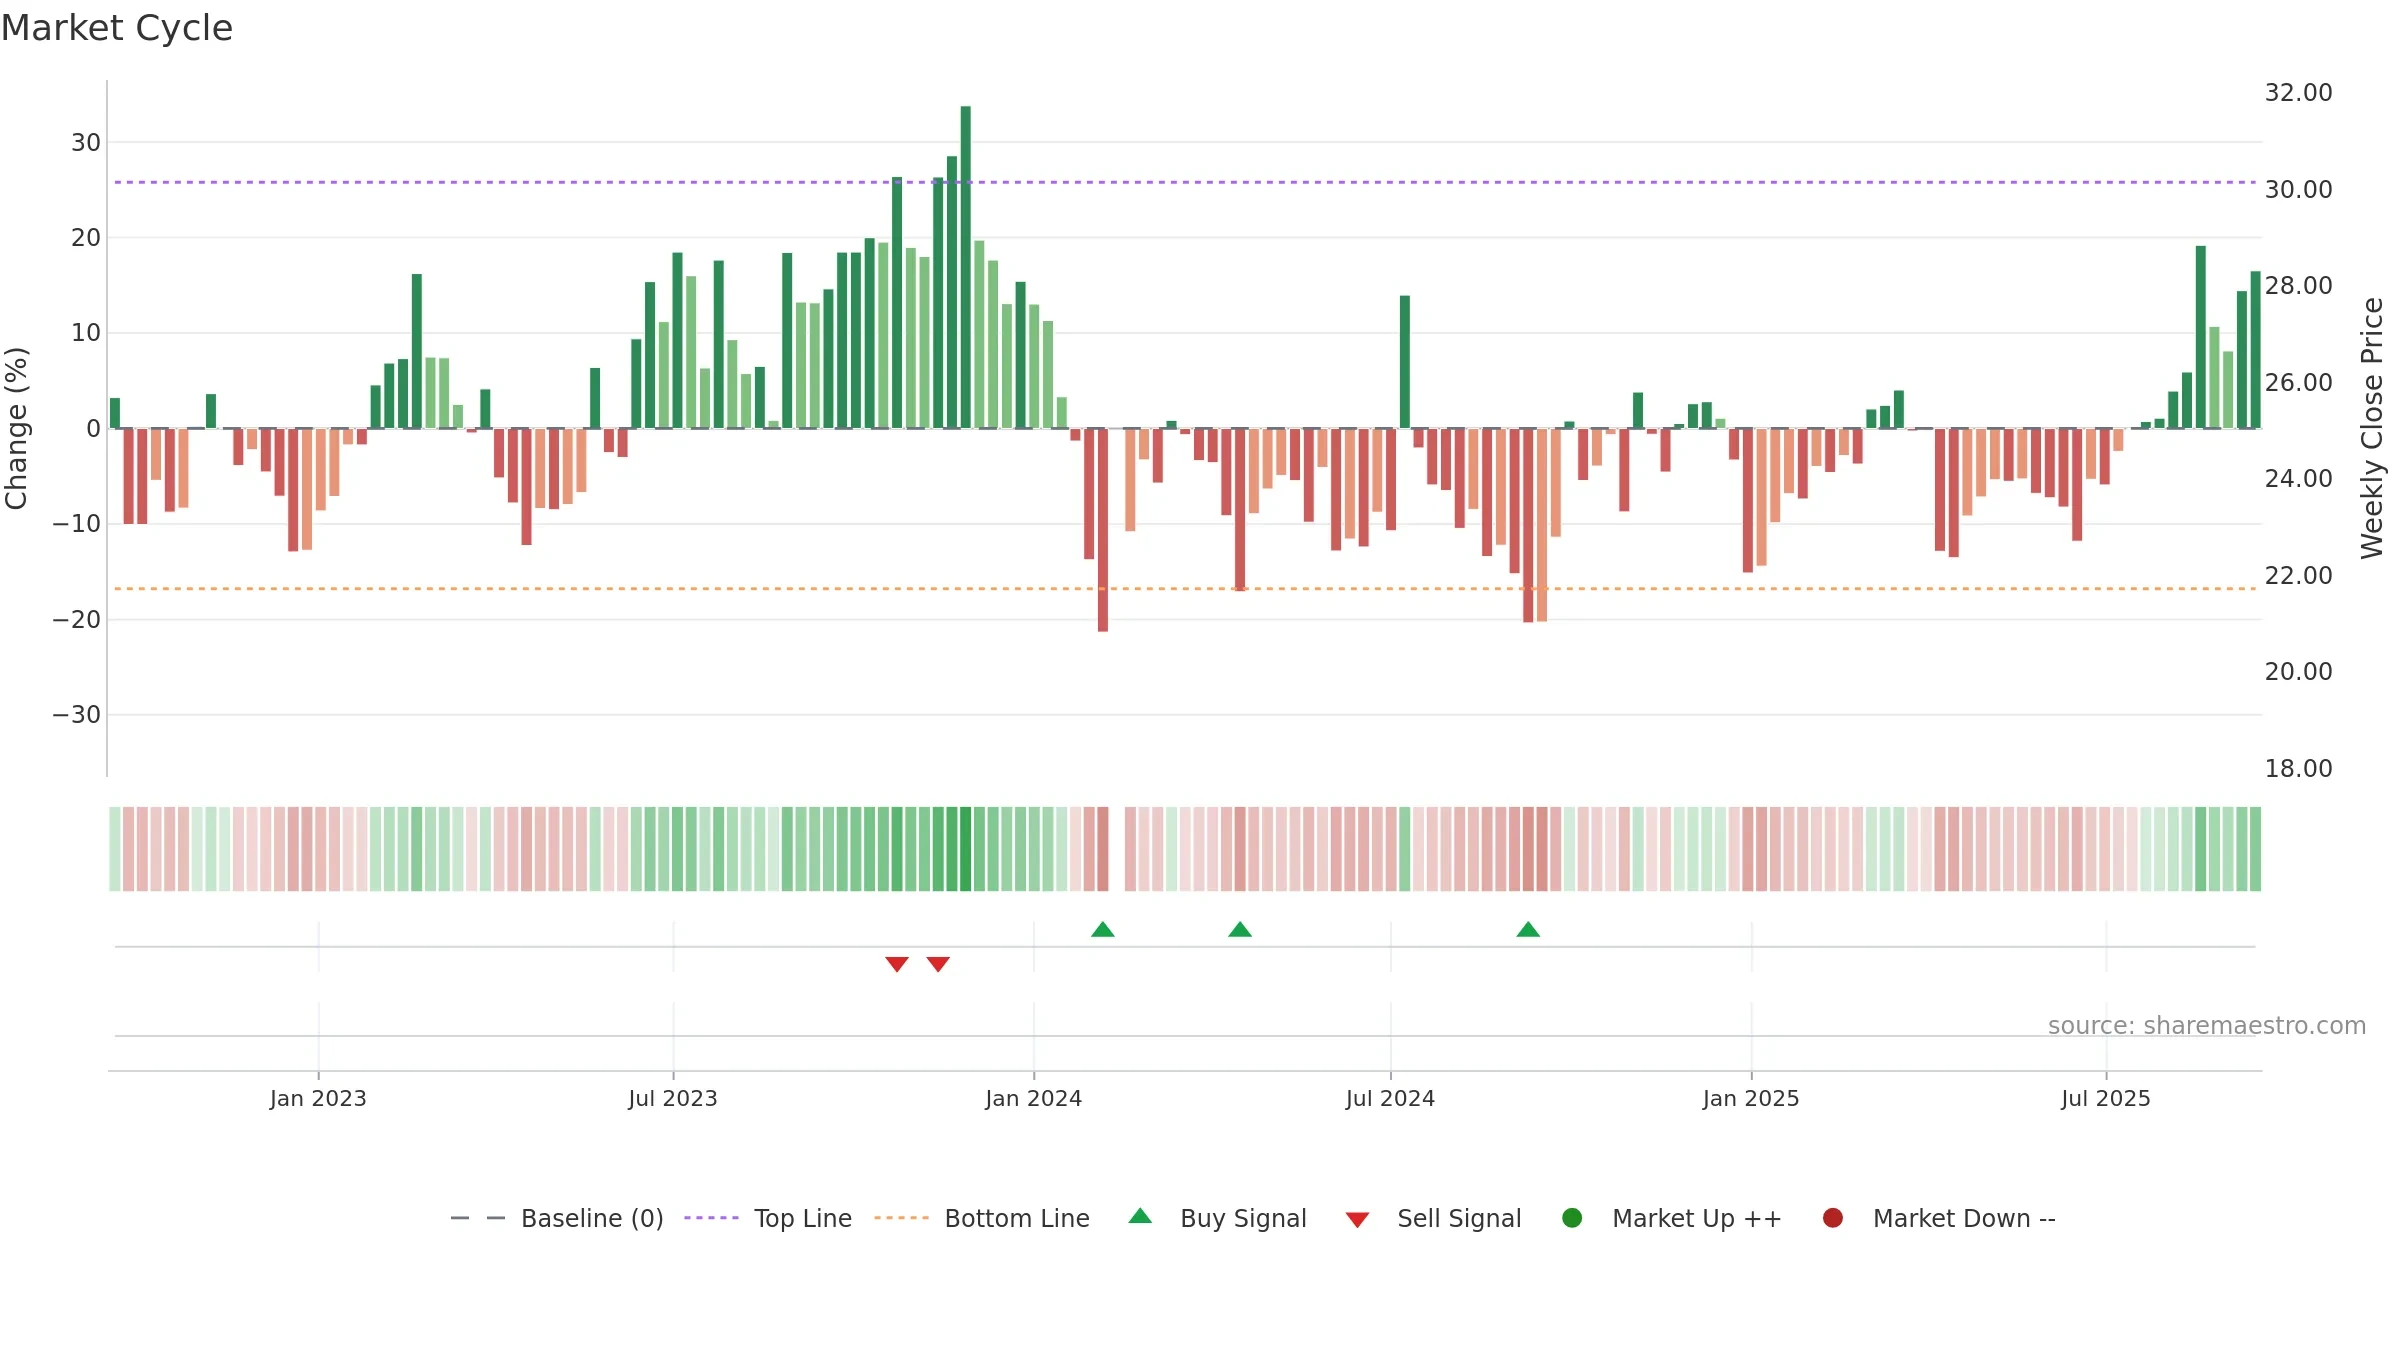
Task: Click the Jul 2025 x-axis label
Action: pyautogui.click(x=2106, y=1099)
